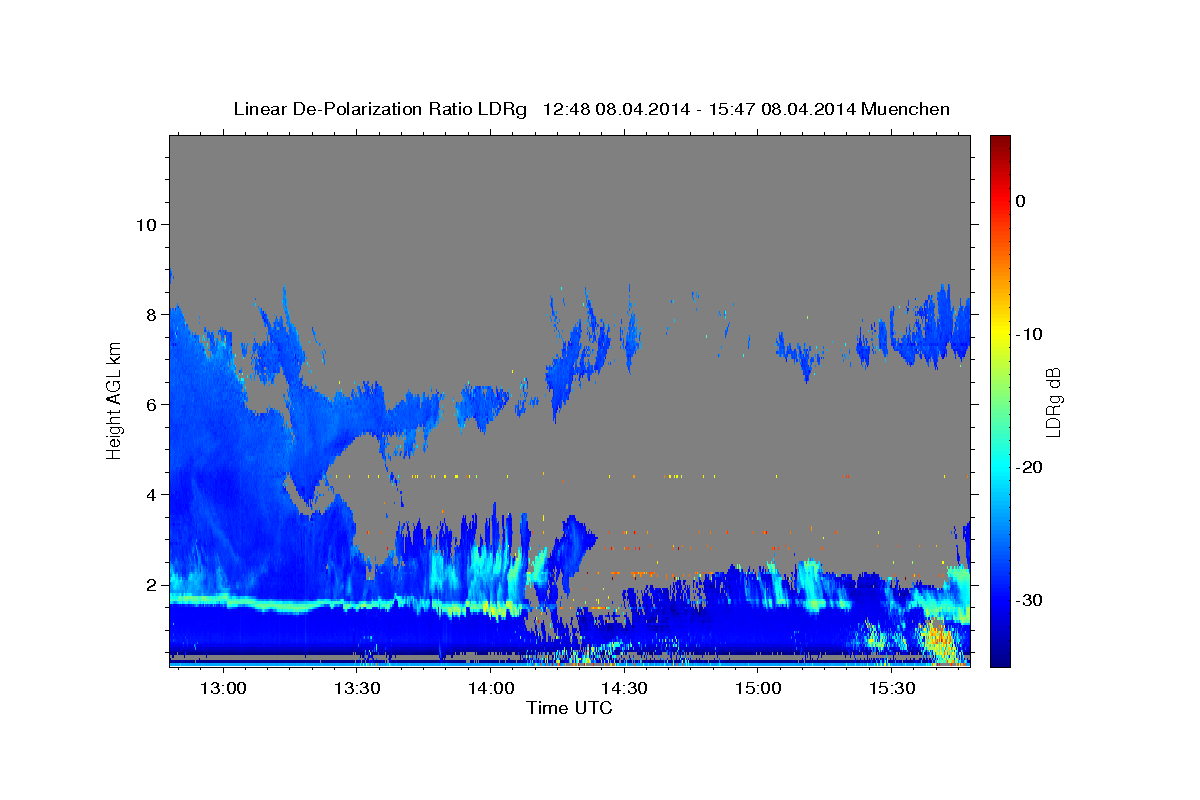
Task: Click the colorbar value label -30
Action: 1029,600
